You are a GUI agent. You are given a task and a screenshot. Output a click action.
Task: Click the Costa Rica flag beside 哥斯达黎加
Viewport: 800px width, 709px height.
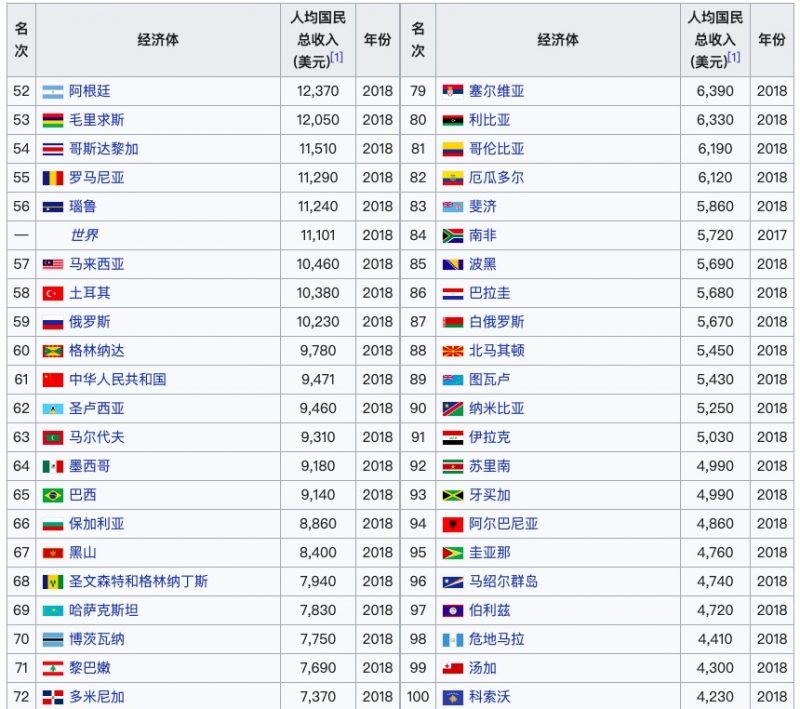[53, 149]
